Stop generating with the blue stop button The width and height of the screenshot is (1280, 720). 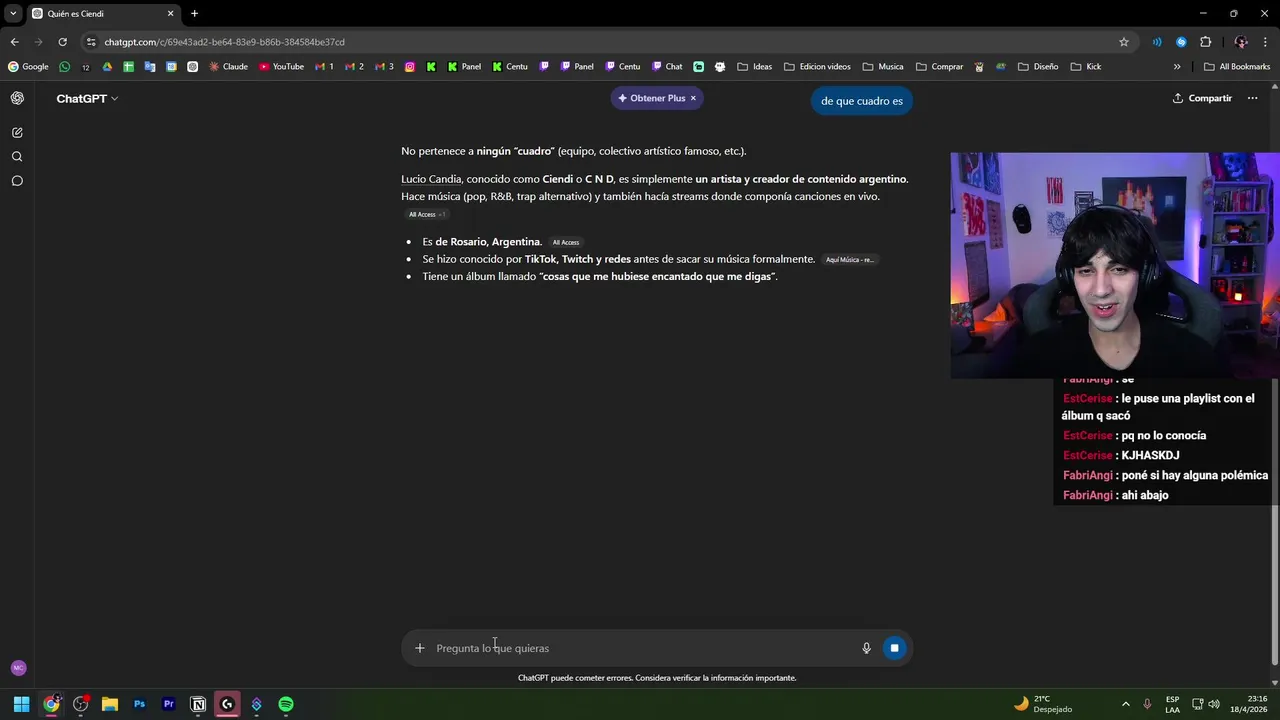click(894, 648)
